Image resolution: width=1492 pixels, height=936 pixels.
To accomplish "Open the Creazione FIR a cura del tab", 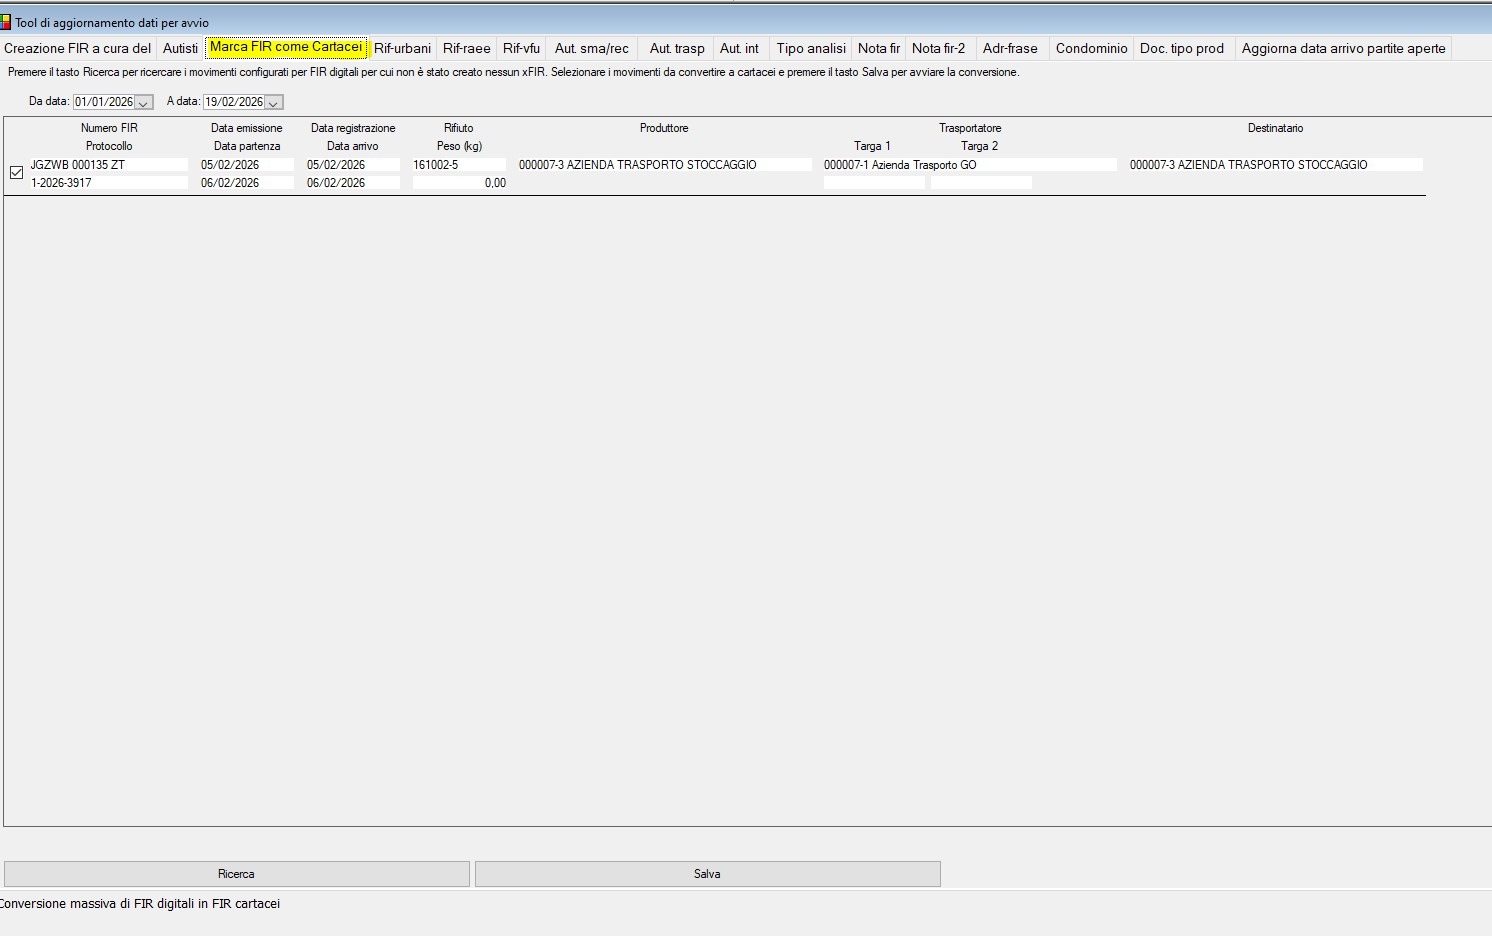I will pos(78,48).
